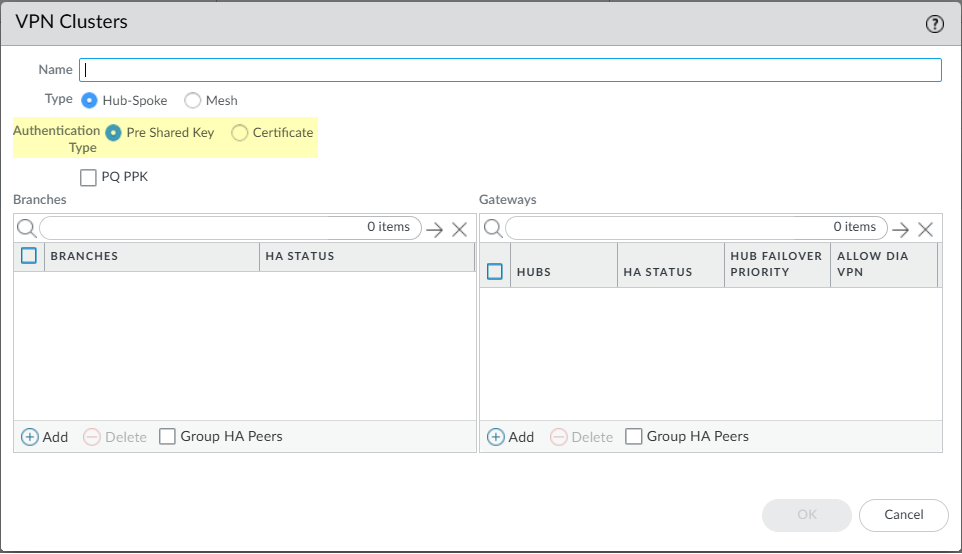Select all branches with header checkbox
Screen dimensions: 962x554
coord(29,256)
